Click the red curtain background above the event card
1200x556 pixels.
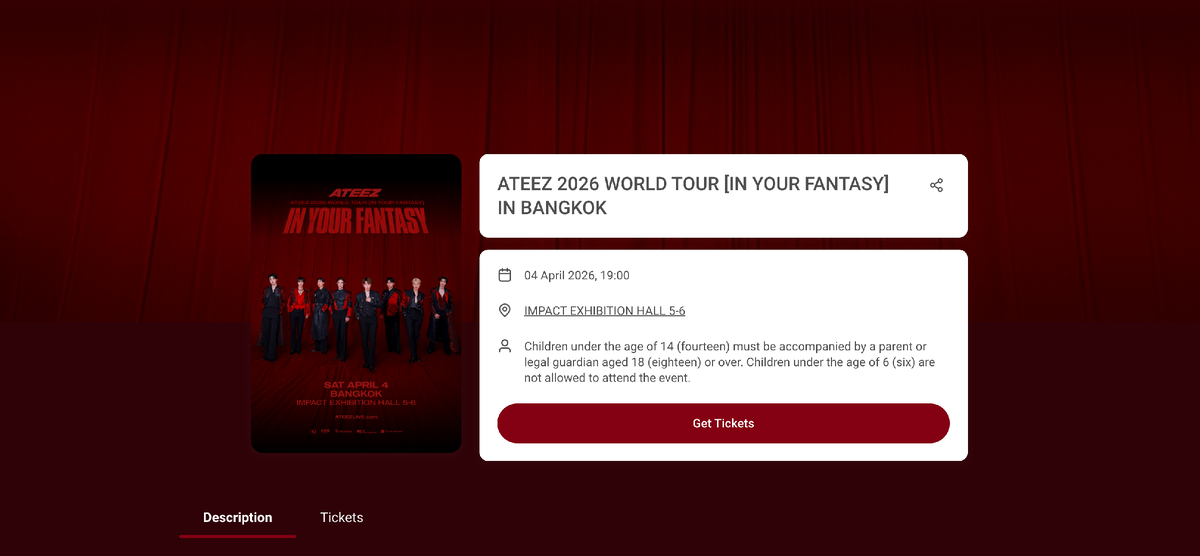coord(600,70)
